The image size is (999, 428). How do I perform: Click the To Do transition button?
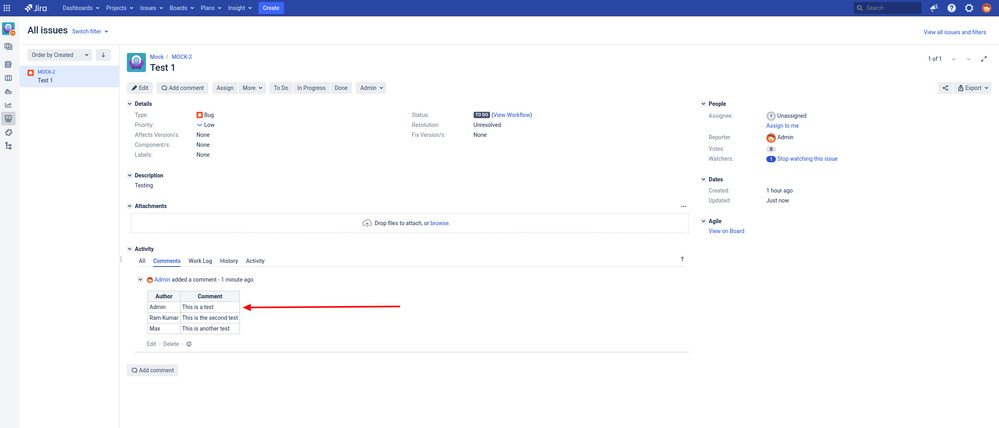pos(281,88)
